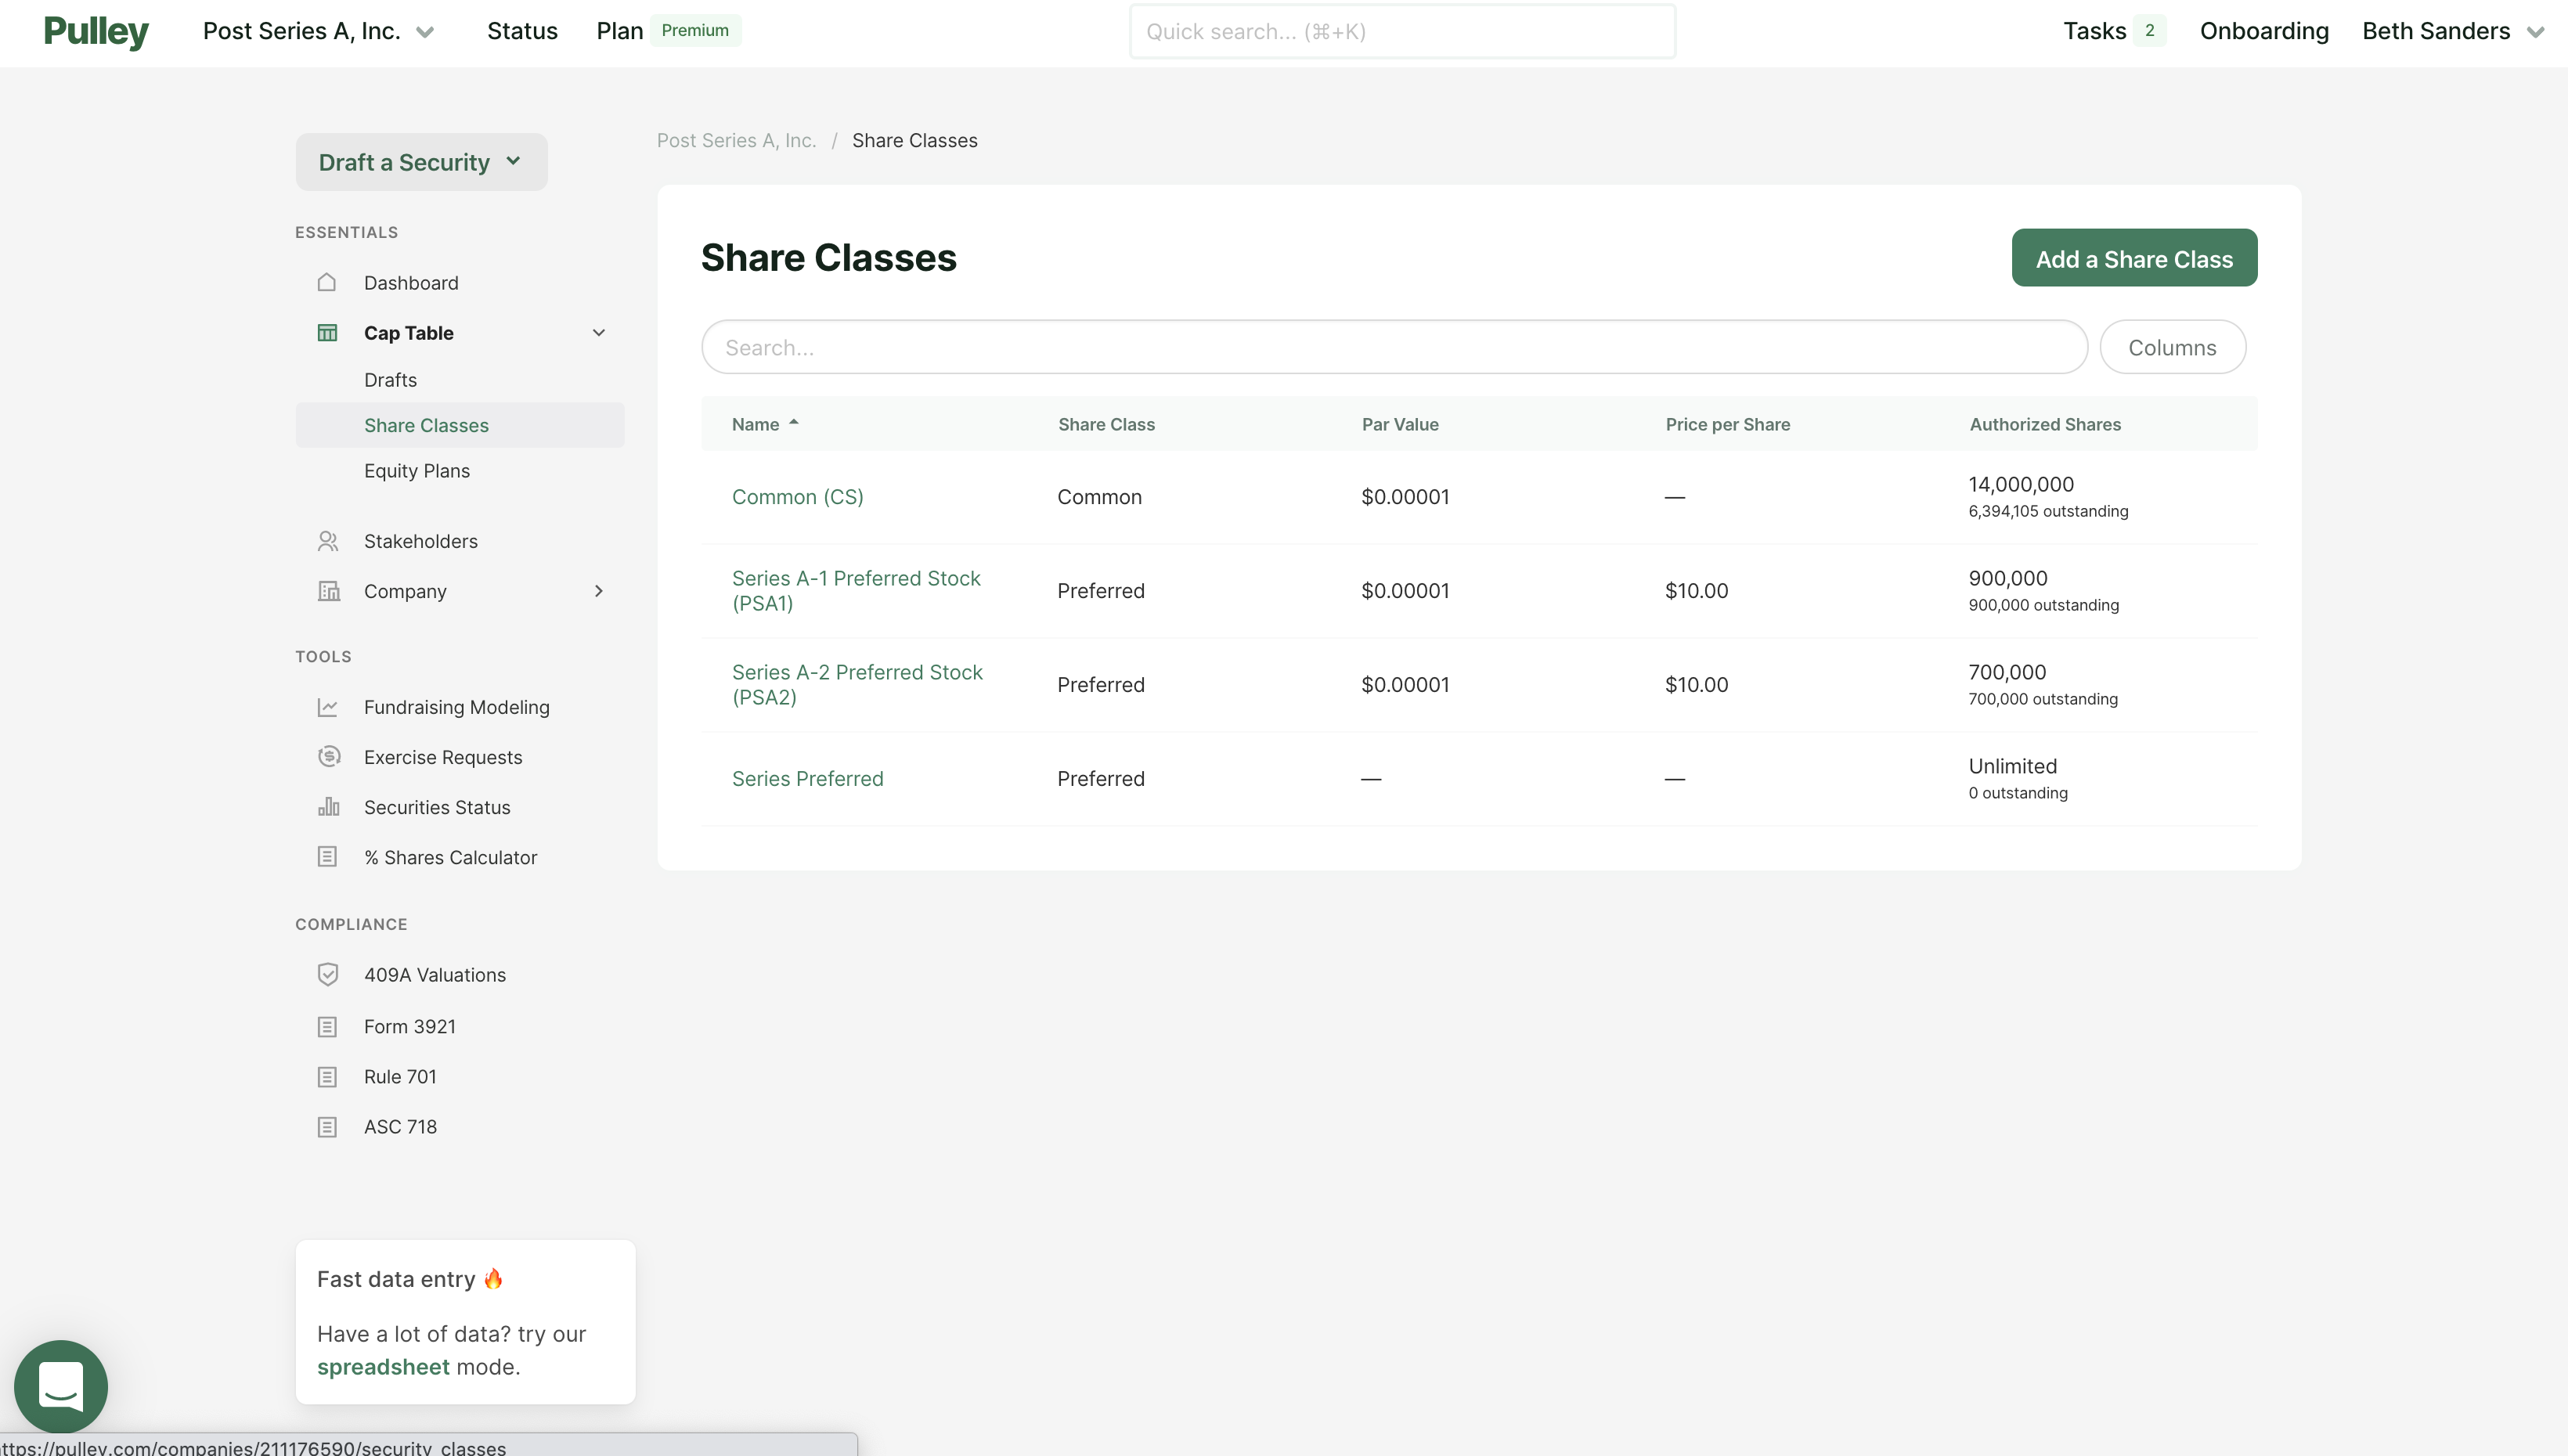Open the Draft a Security dropdown
The image size is (2568, 1456).
click(x=420, y=161)
